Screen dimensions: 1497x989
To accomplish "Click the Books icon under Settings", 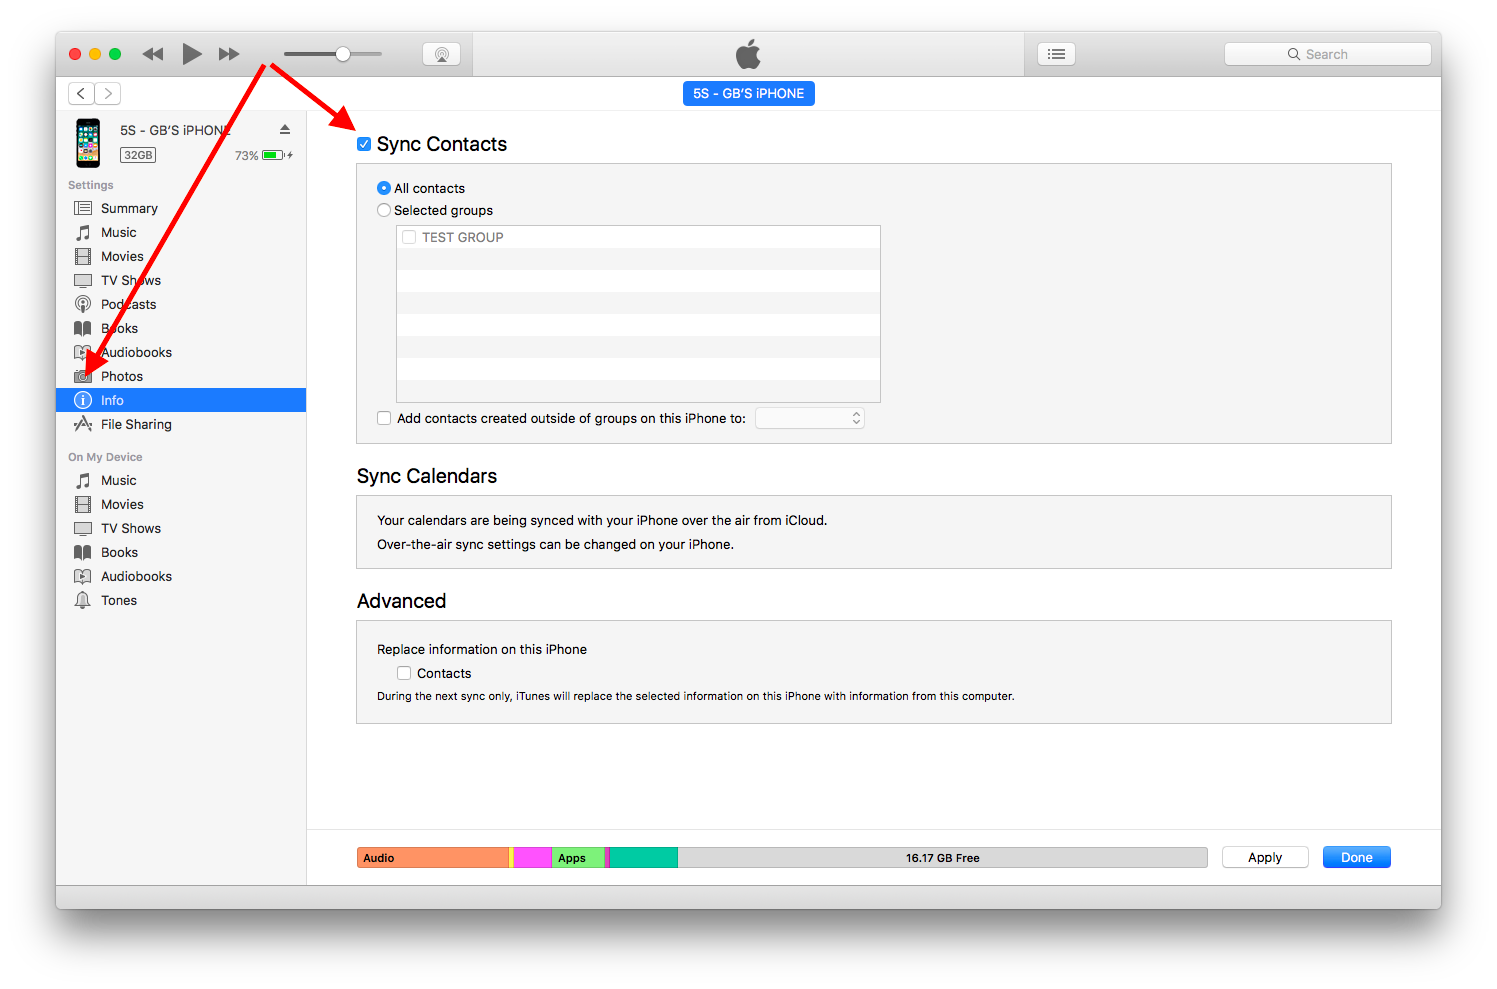I will (83, 328).
